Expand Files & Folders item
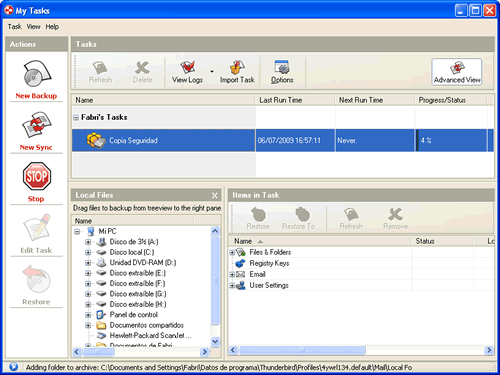This screenshot has height=375, width=500. click(x=232, y=252)
